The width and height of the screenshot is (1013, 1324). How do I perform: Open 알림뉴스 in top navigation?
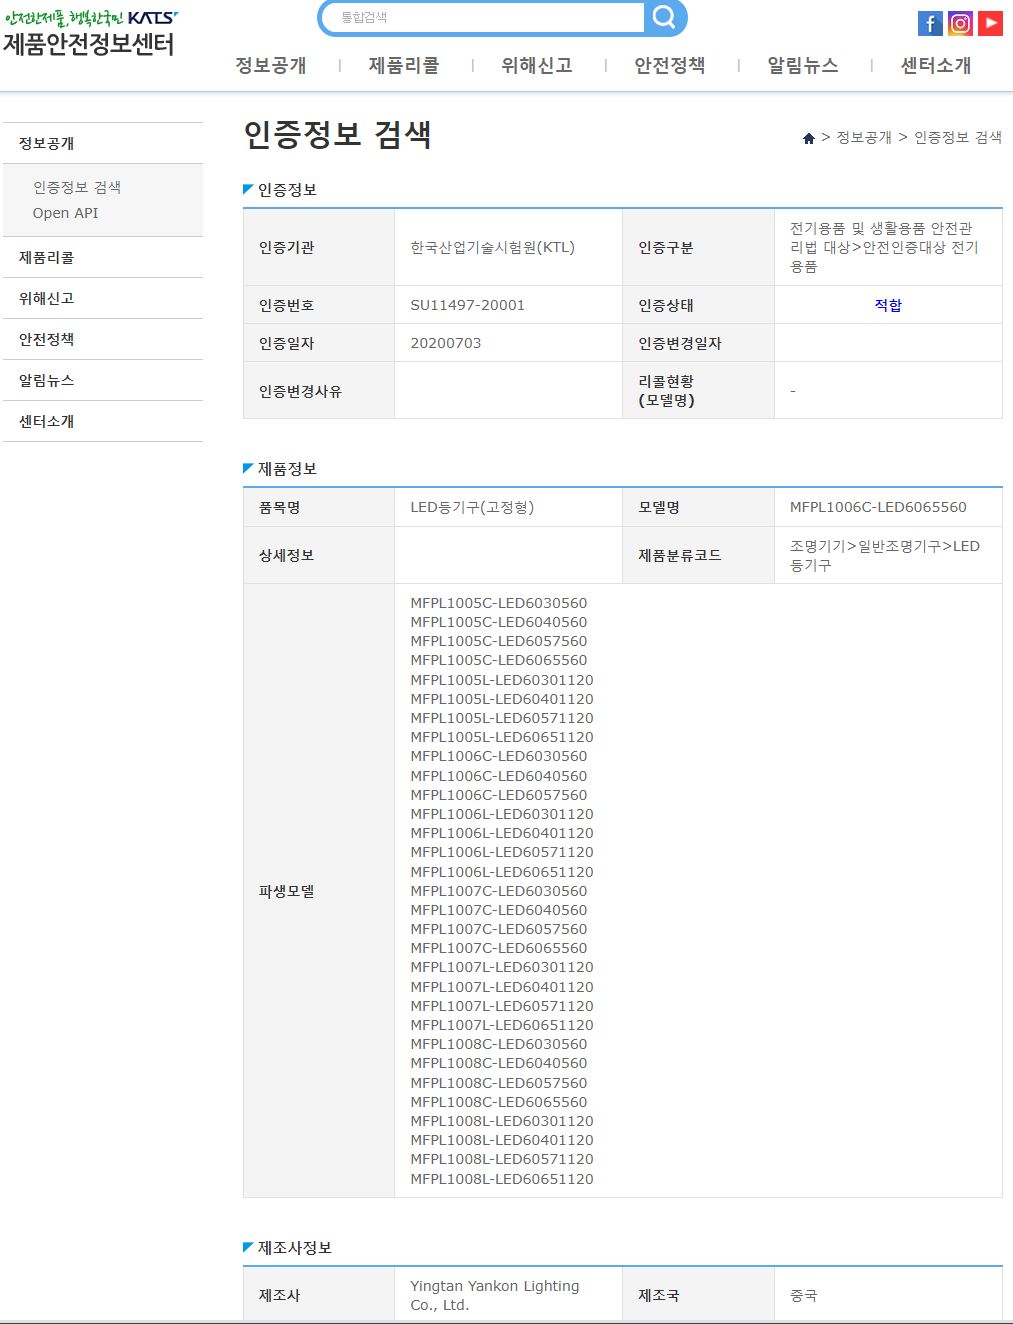coord(803,65)
